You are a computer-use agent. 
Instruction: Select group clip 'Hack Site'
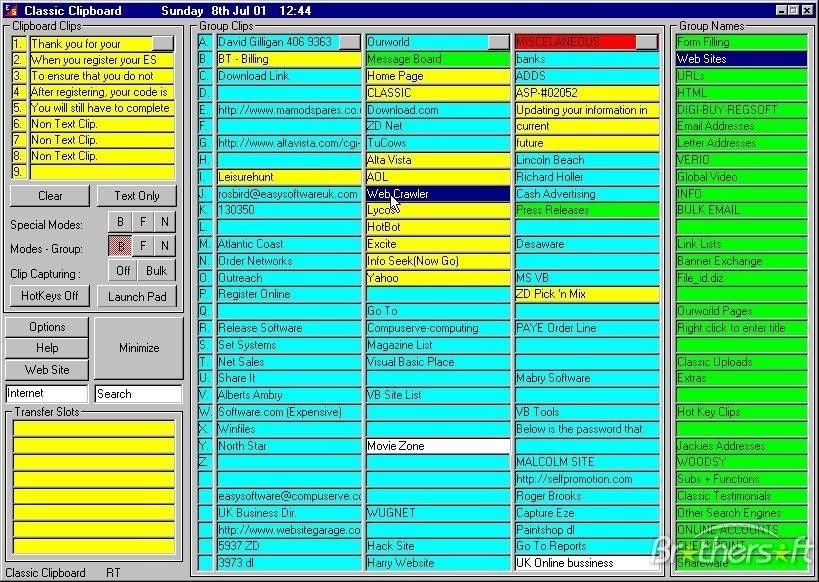[x=438, y=546]
